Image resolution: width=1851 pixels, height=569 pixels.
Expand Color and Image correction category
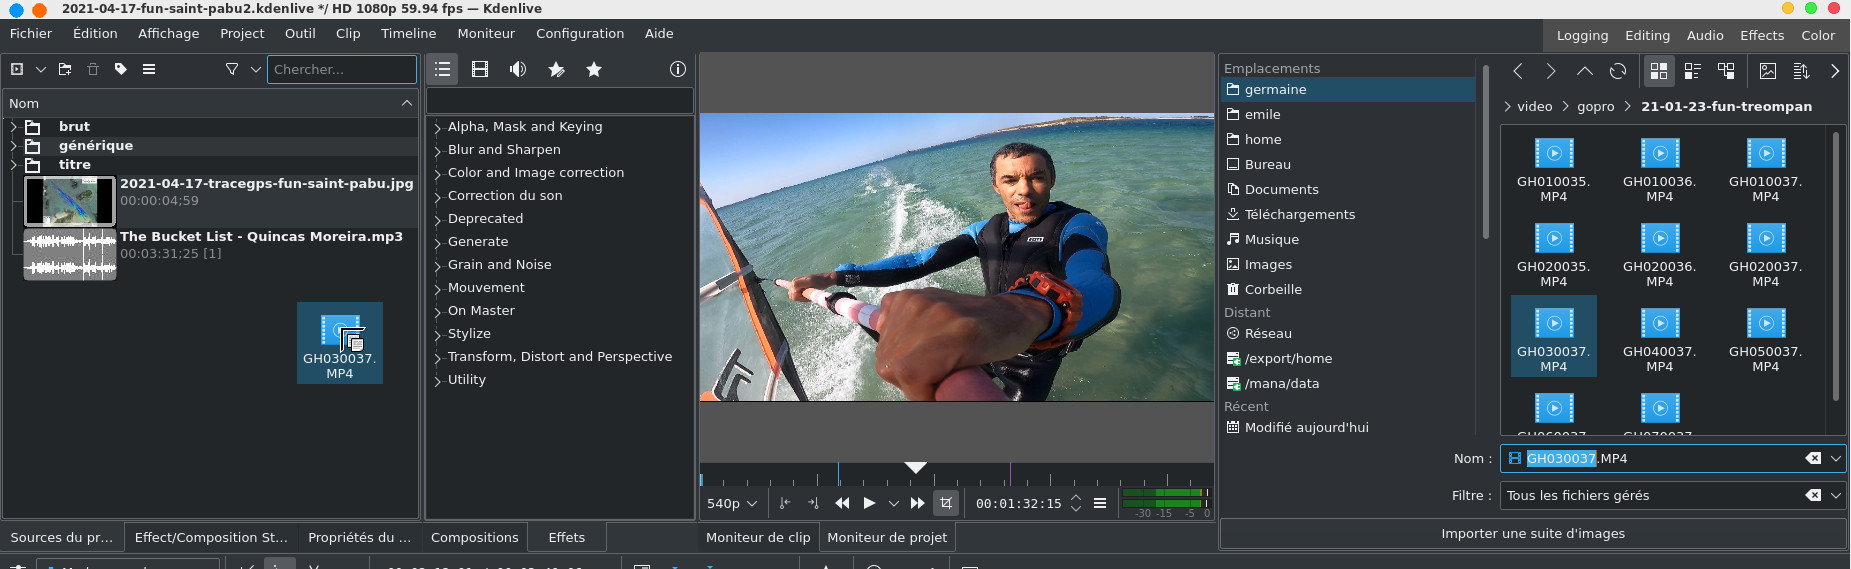point(438,174)
